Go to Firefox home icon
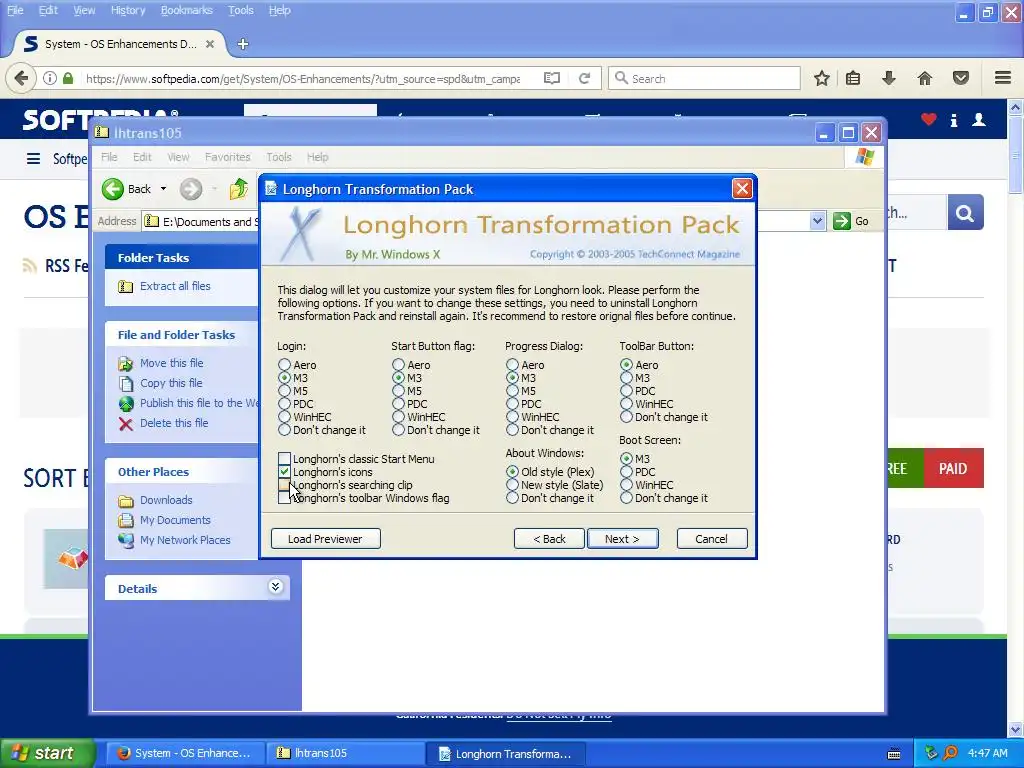Screen dimensions: 1024x768 [x=925, y=78]
